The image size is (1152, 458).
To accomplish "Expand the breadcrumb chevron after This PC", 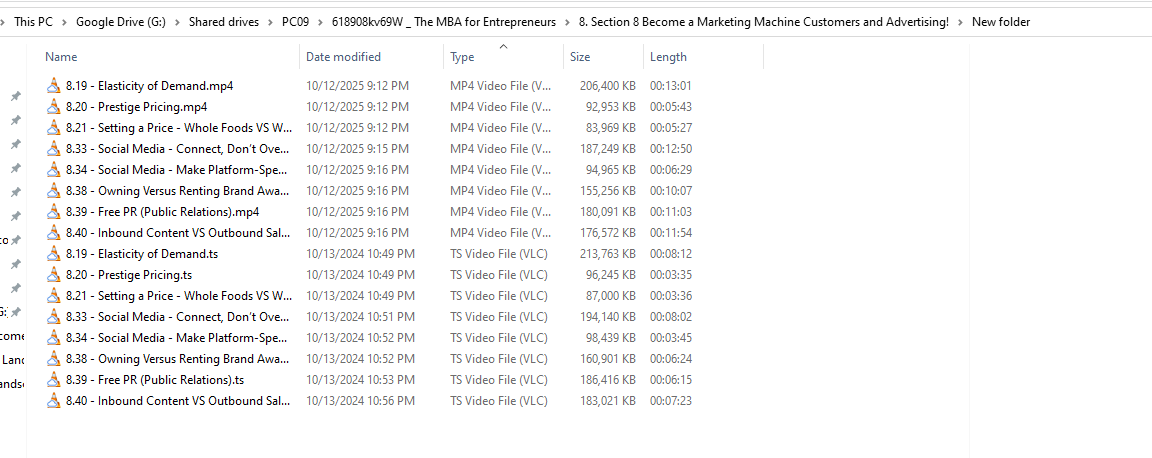I will [63, 22].
